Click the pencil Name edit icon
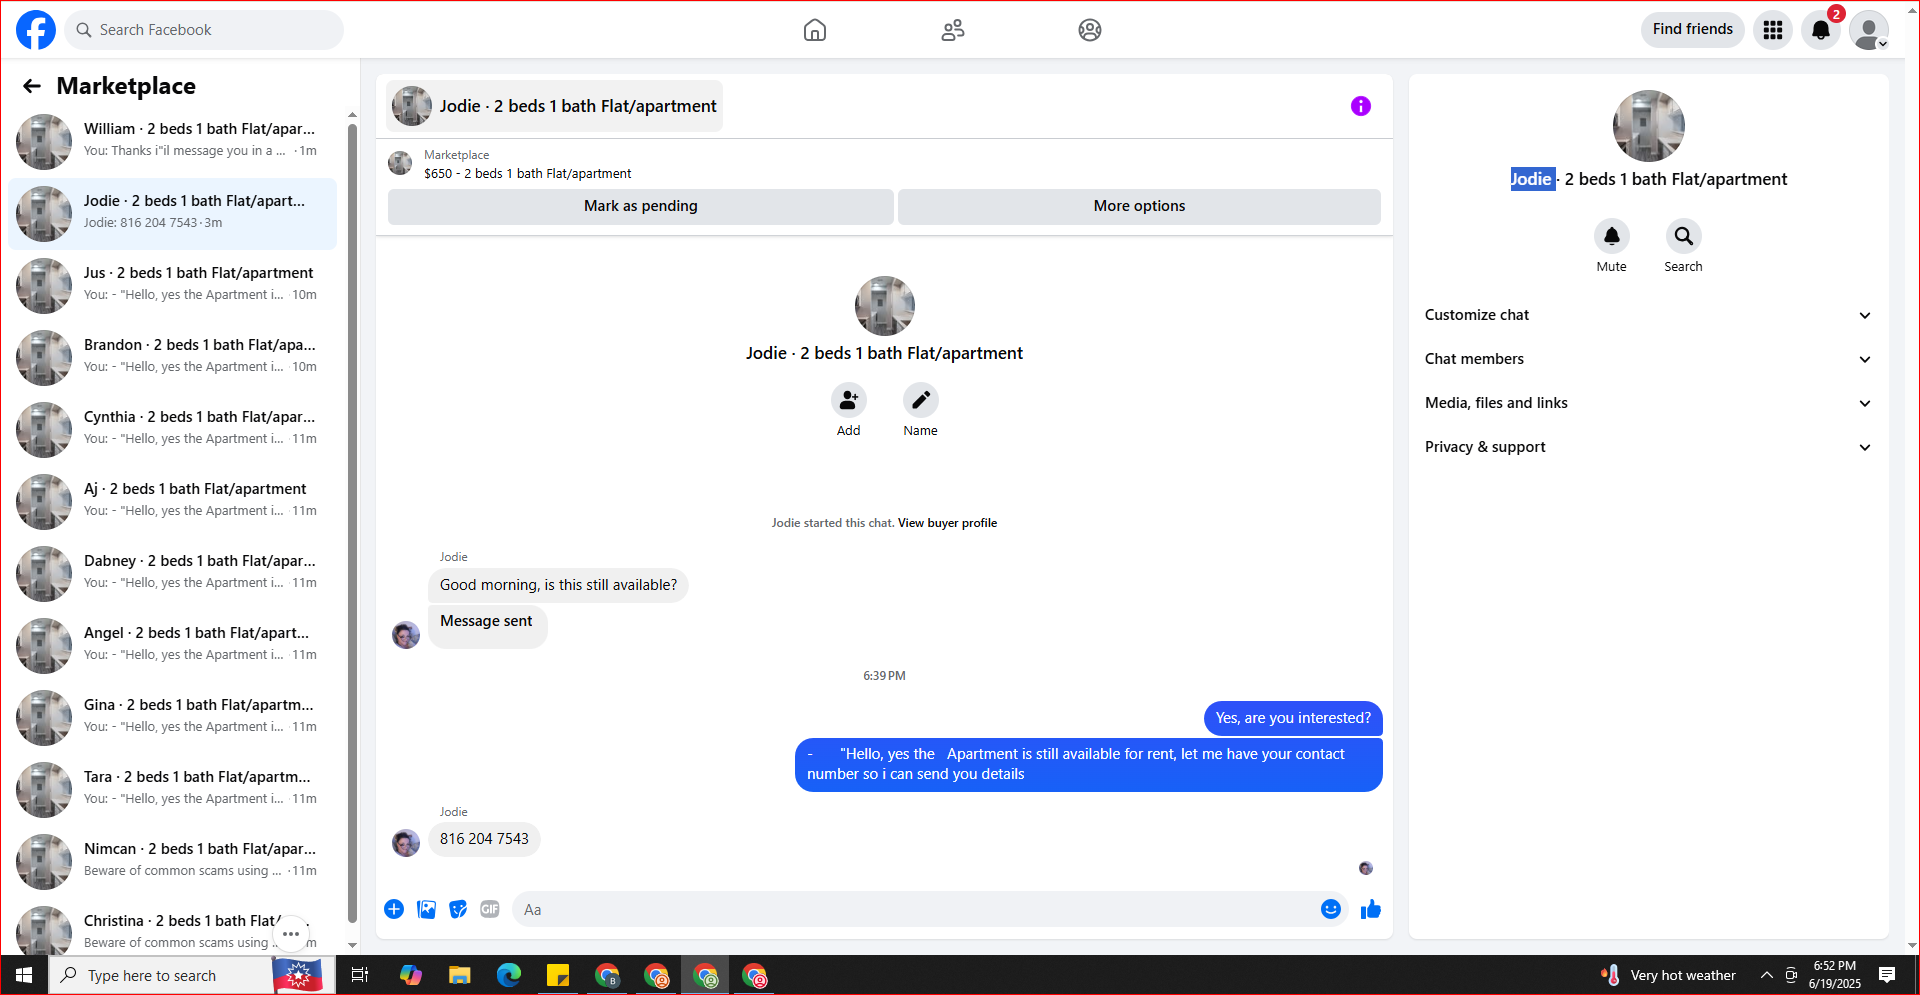This screenshot has height=995, width=1920. [x=921, y=400]
